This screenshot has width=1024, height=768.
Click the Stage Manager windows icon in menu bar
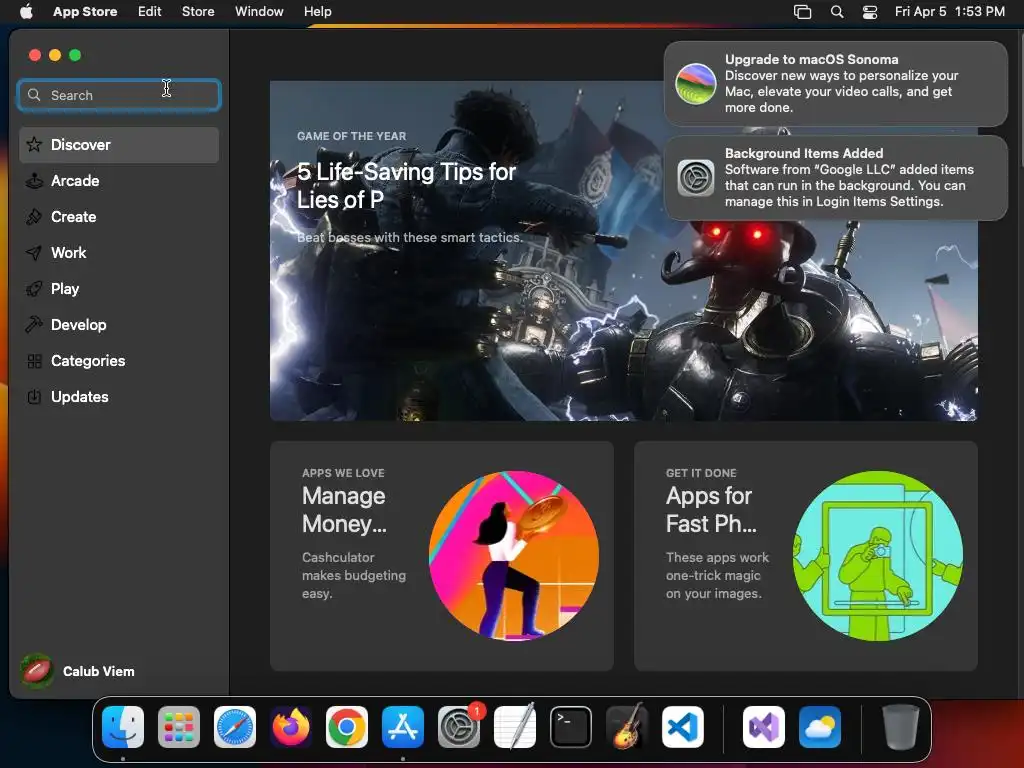click(x=803, y=12)
